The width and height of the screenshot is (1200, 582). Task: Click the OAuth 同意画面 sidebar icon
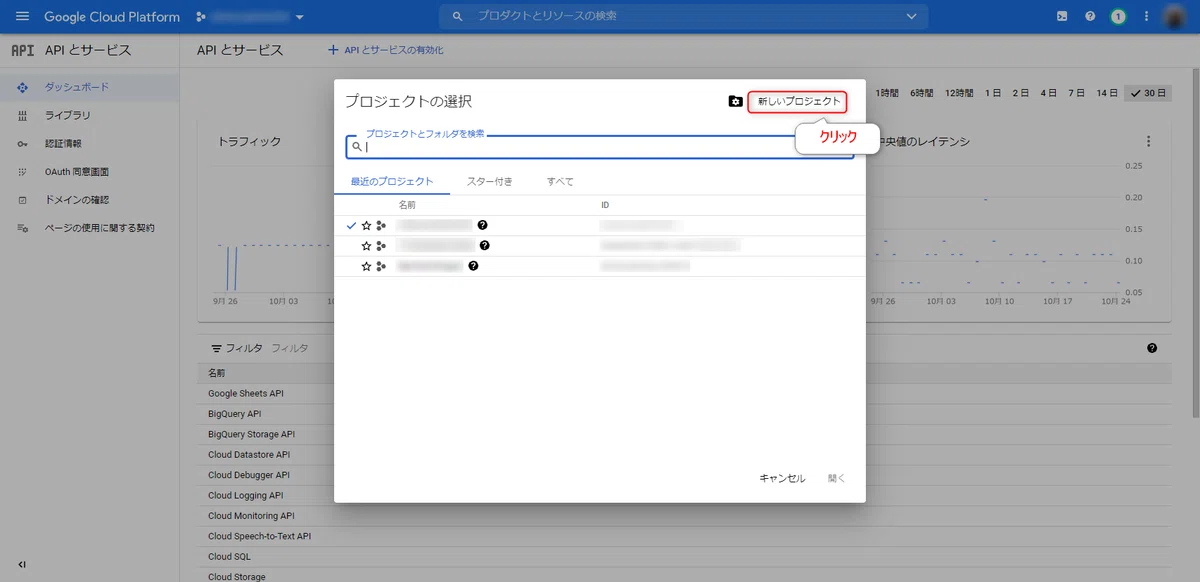click(22, 172)
